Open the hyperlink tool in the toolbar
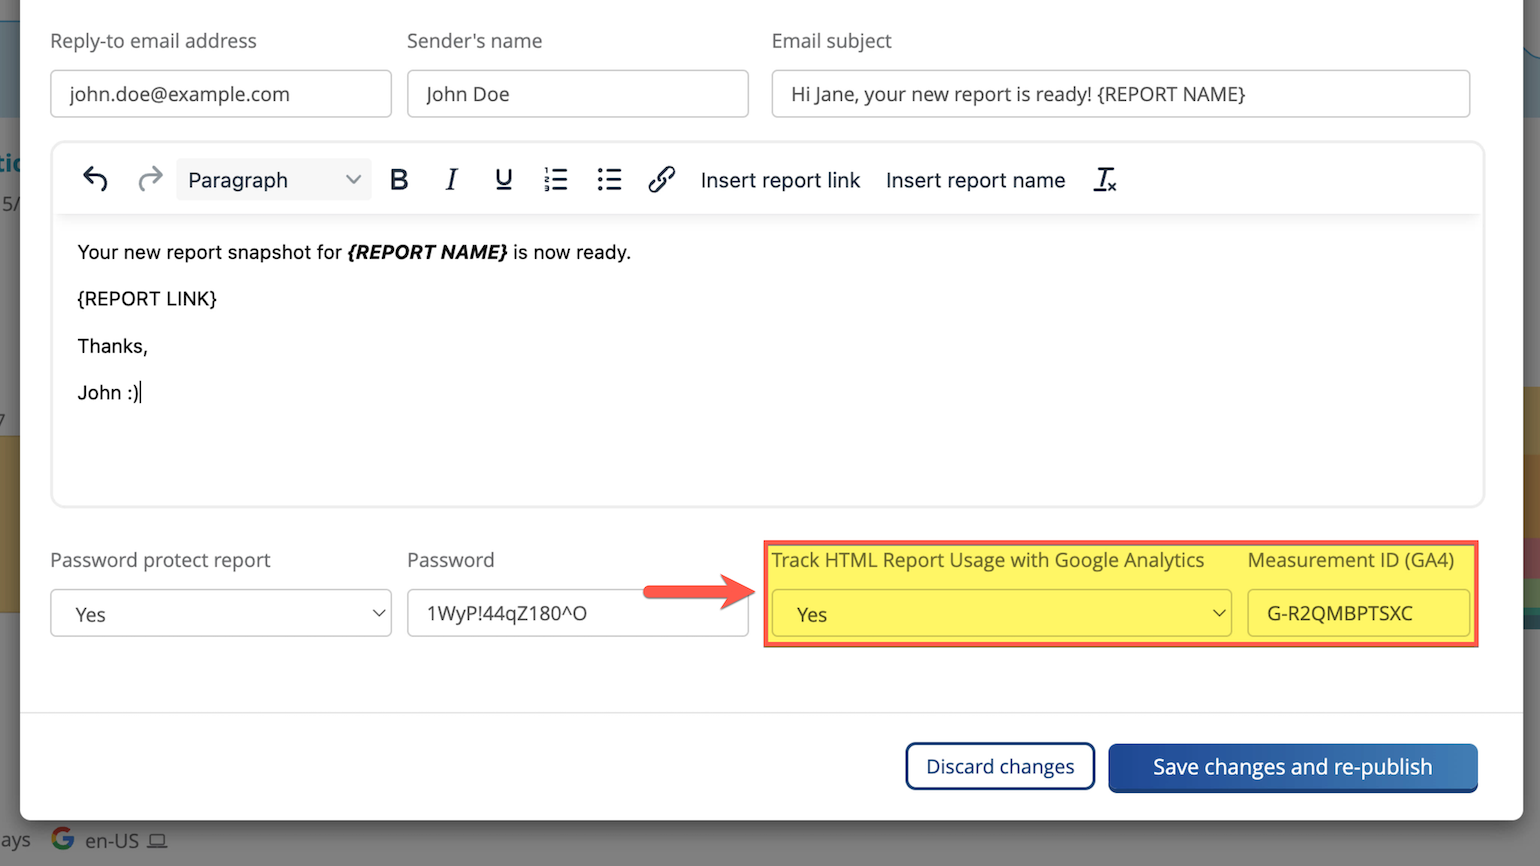Screen dimensions: 1540x866 [x=661, y=179]
